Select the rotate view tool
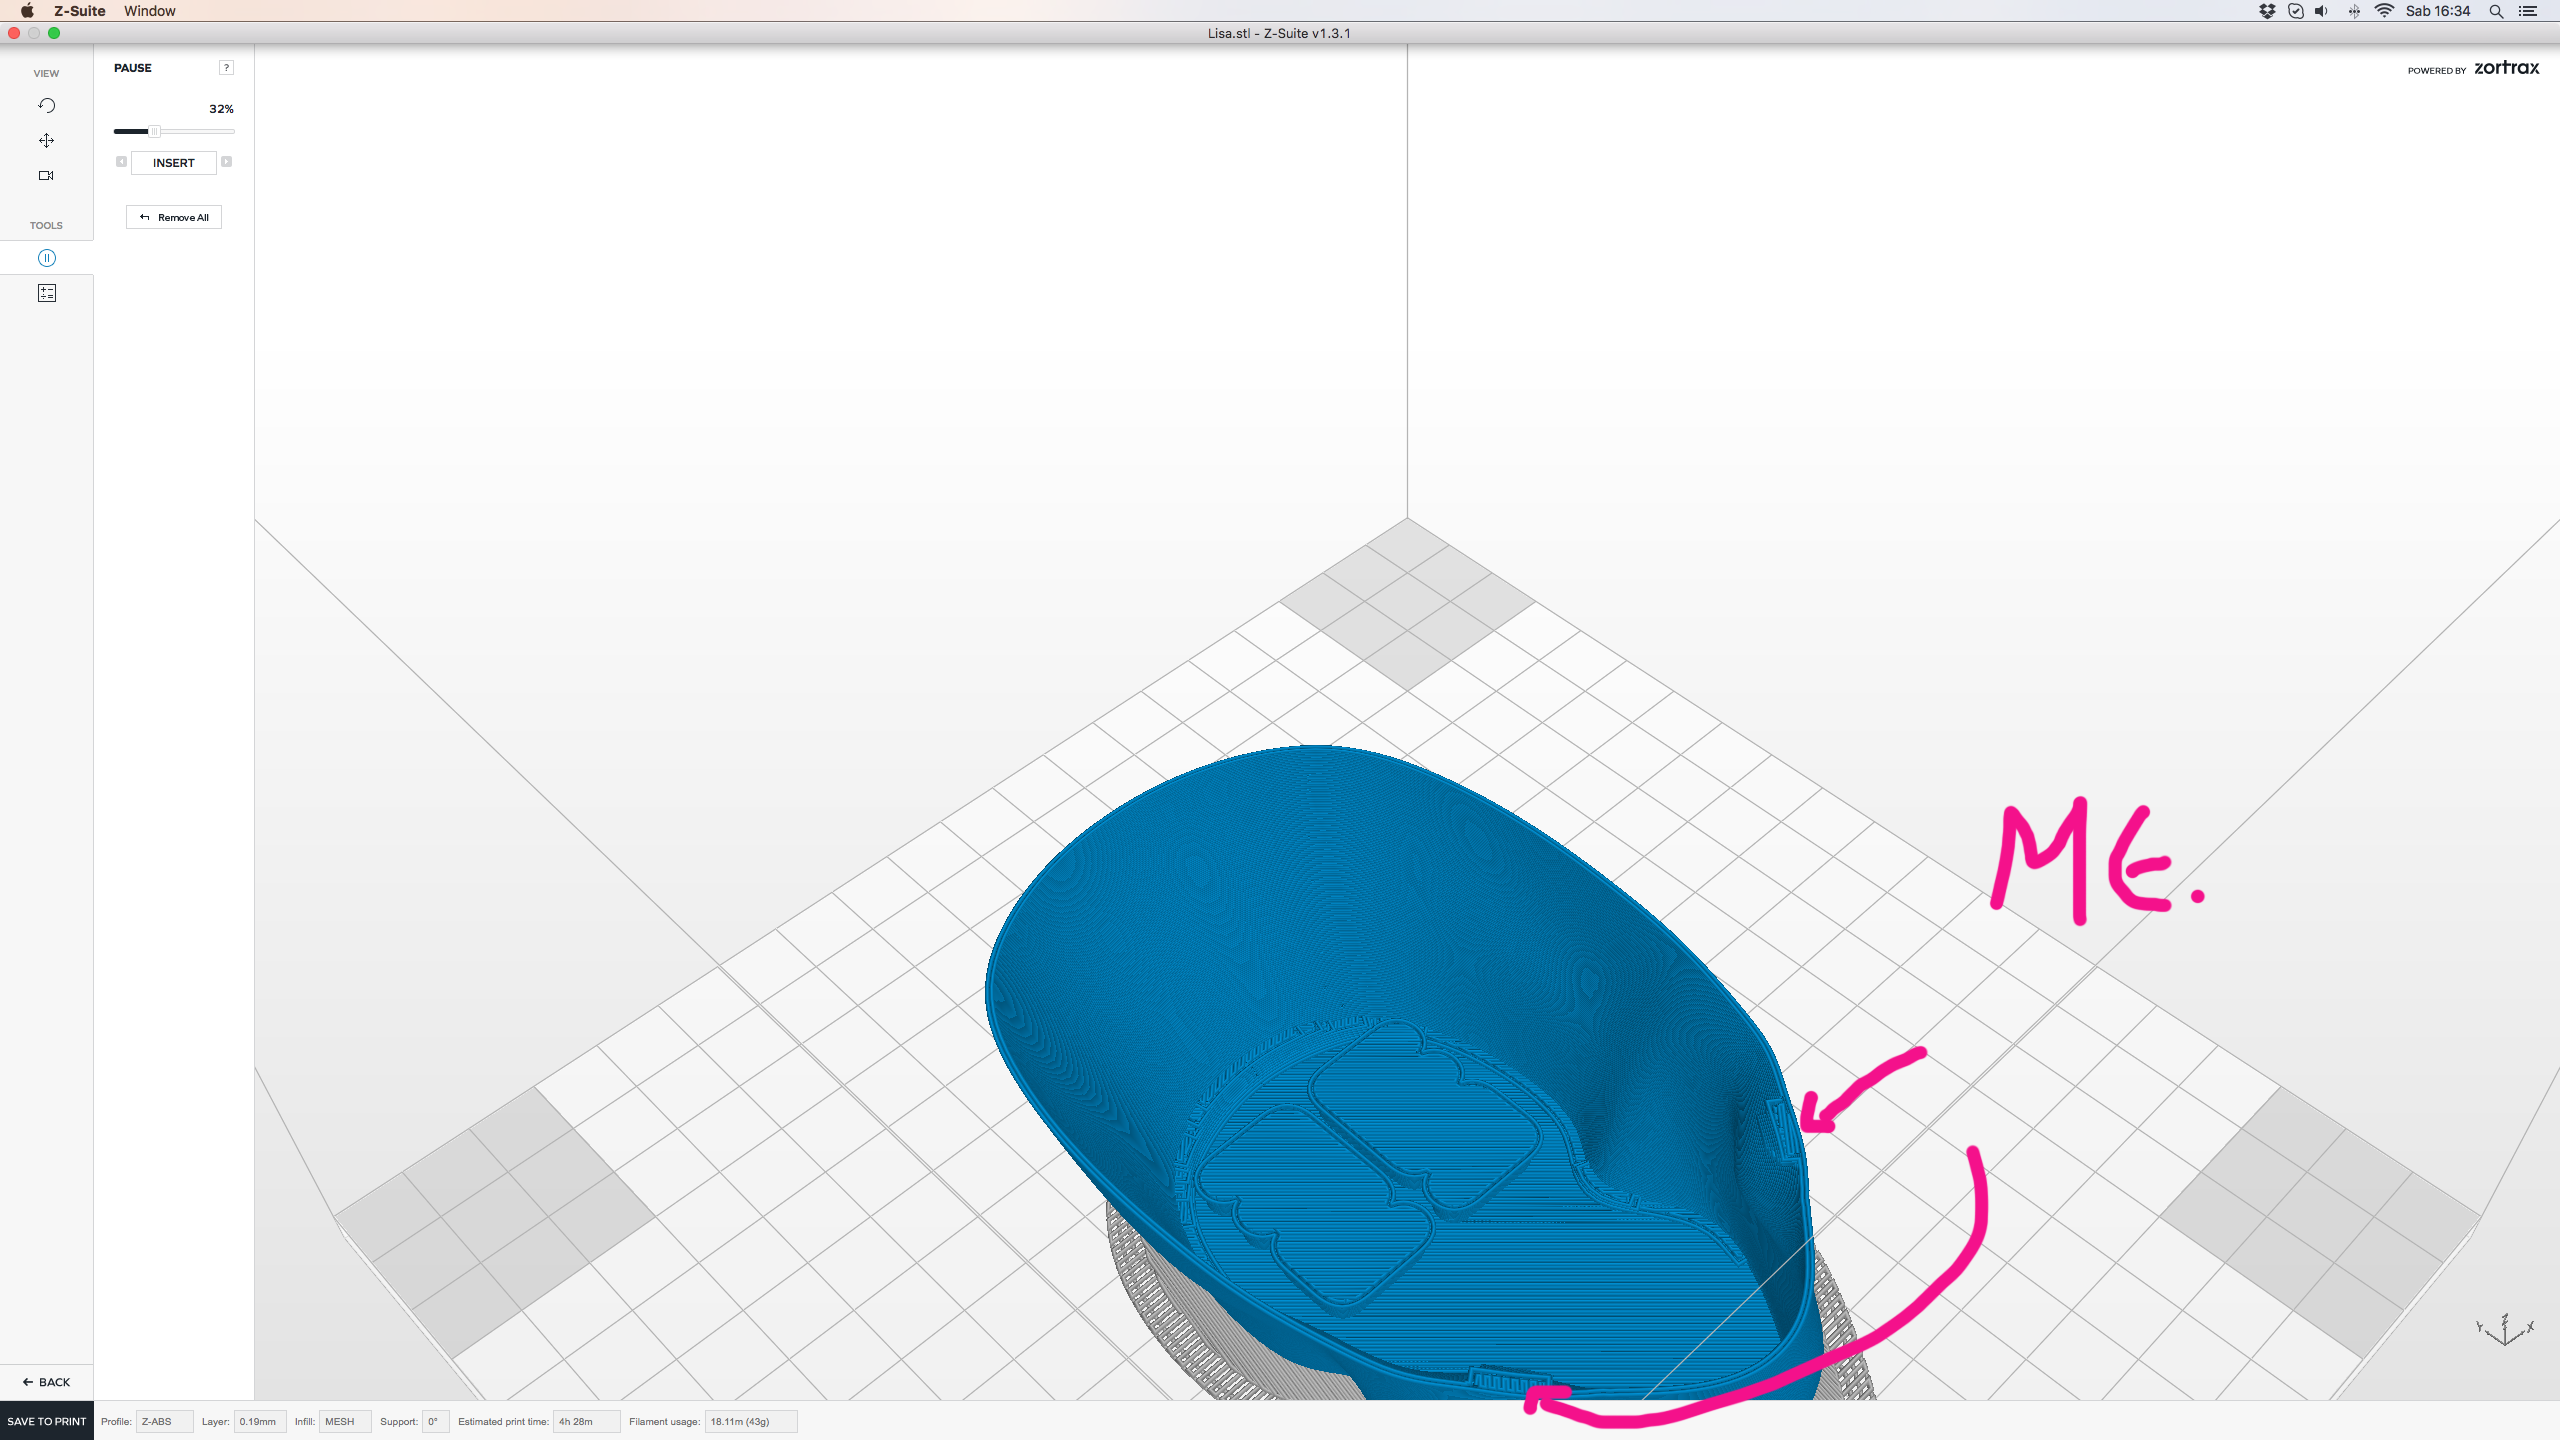The image size is (2560, 1440). pos(46,105)
